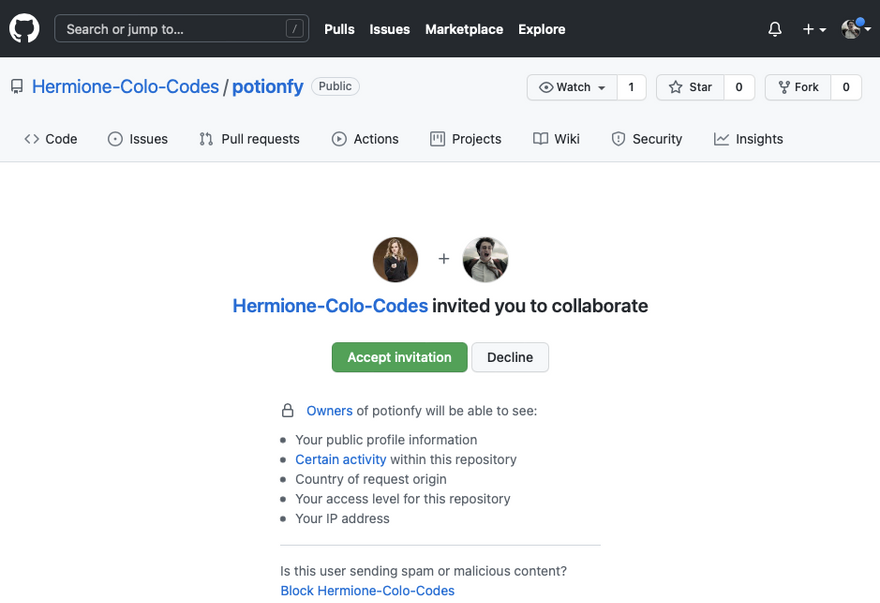Select the Projects tab
Viewport: 880px width, 603px height.
point(465,139)
